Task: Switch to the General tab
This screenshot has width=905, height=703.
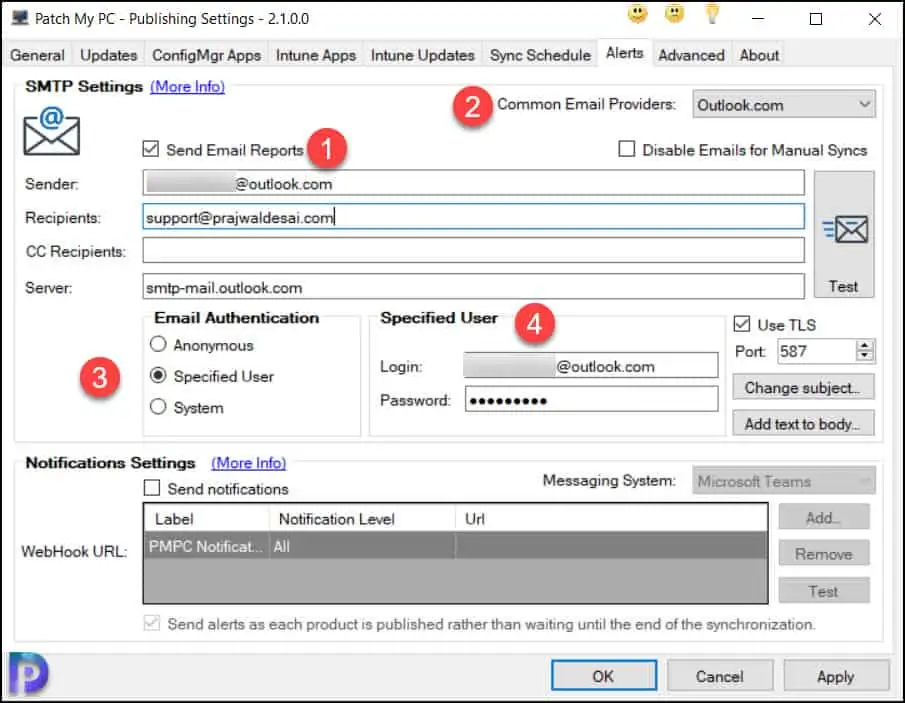Action: point(38,55)
